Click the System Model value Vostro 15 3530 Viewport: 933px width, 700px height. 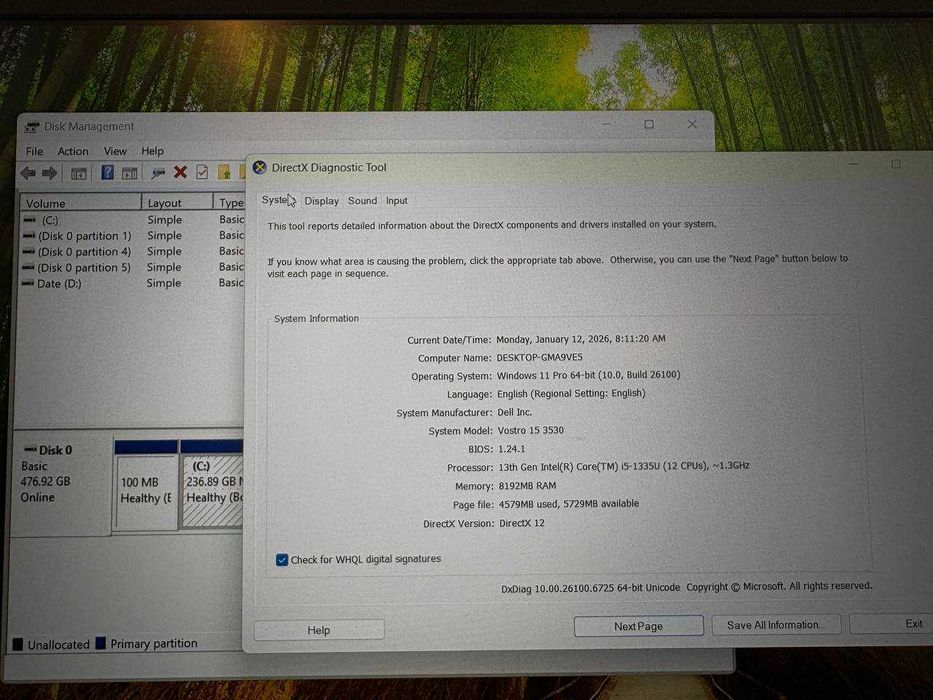530,430
